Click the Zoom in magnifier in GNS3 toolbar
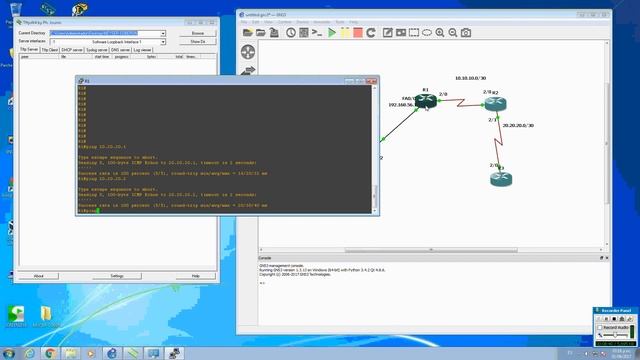 (x=440, y=33)
